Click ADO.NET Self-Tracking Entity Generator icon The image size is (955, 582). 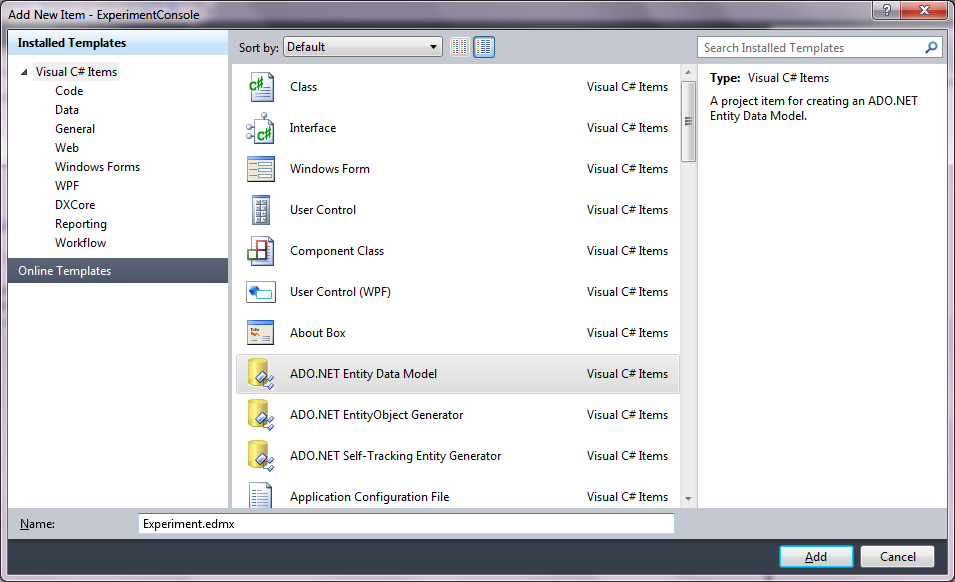pos(261,456)
